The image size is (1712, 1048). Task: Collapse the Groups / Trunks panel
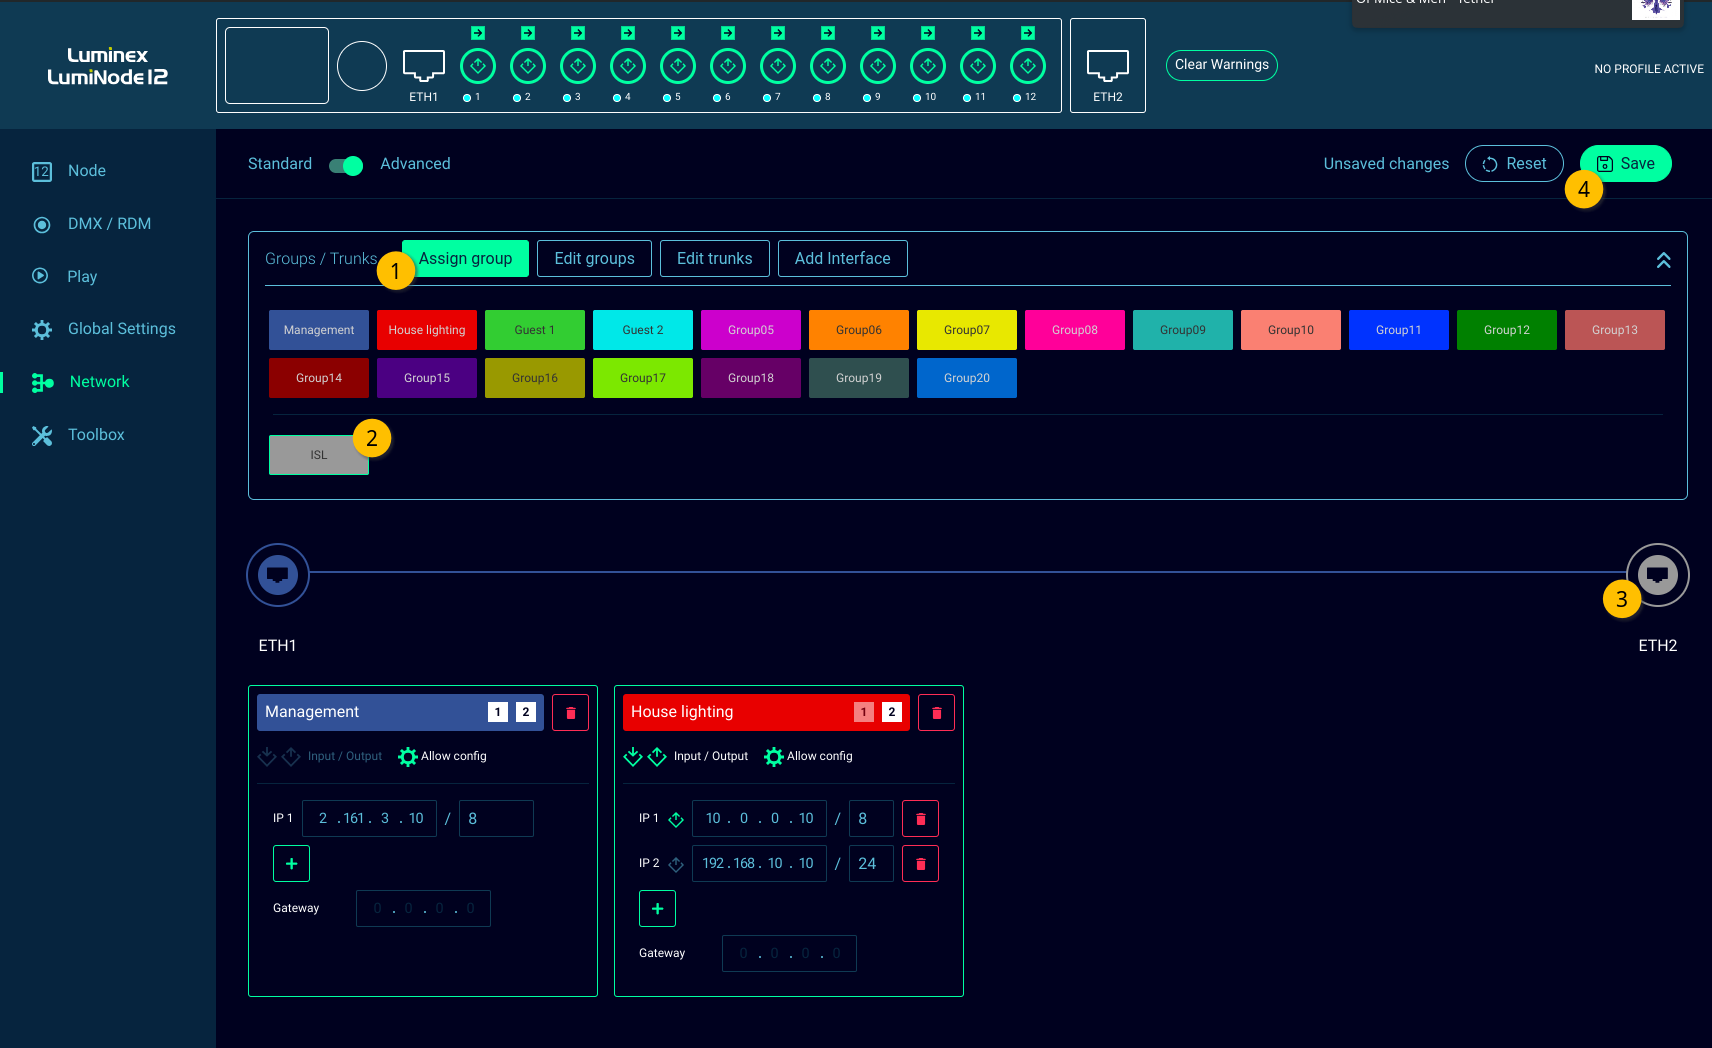click(1663, 260)
